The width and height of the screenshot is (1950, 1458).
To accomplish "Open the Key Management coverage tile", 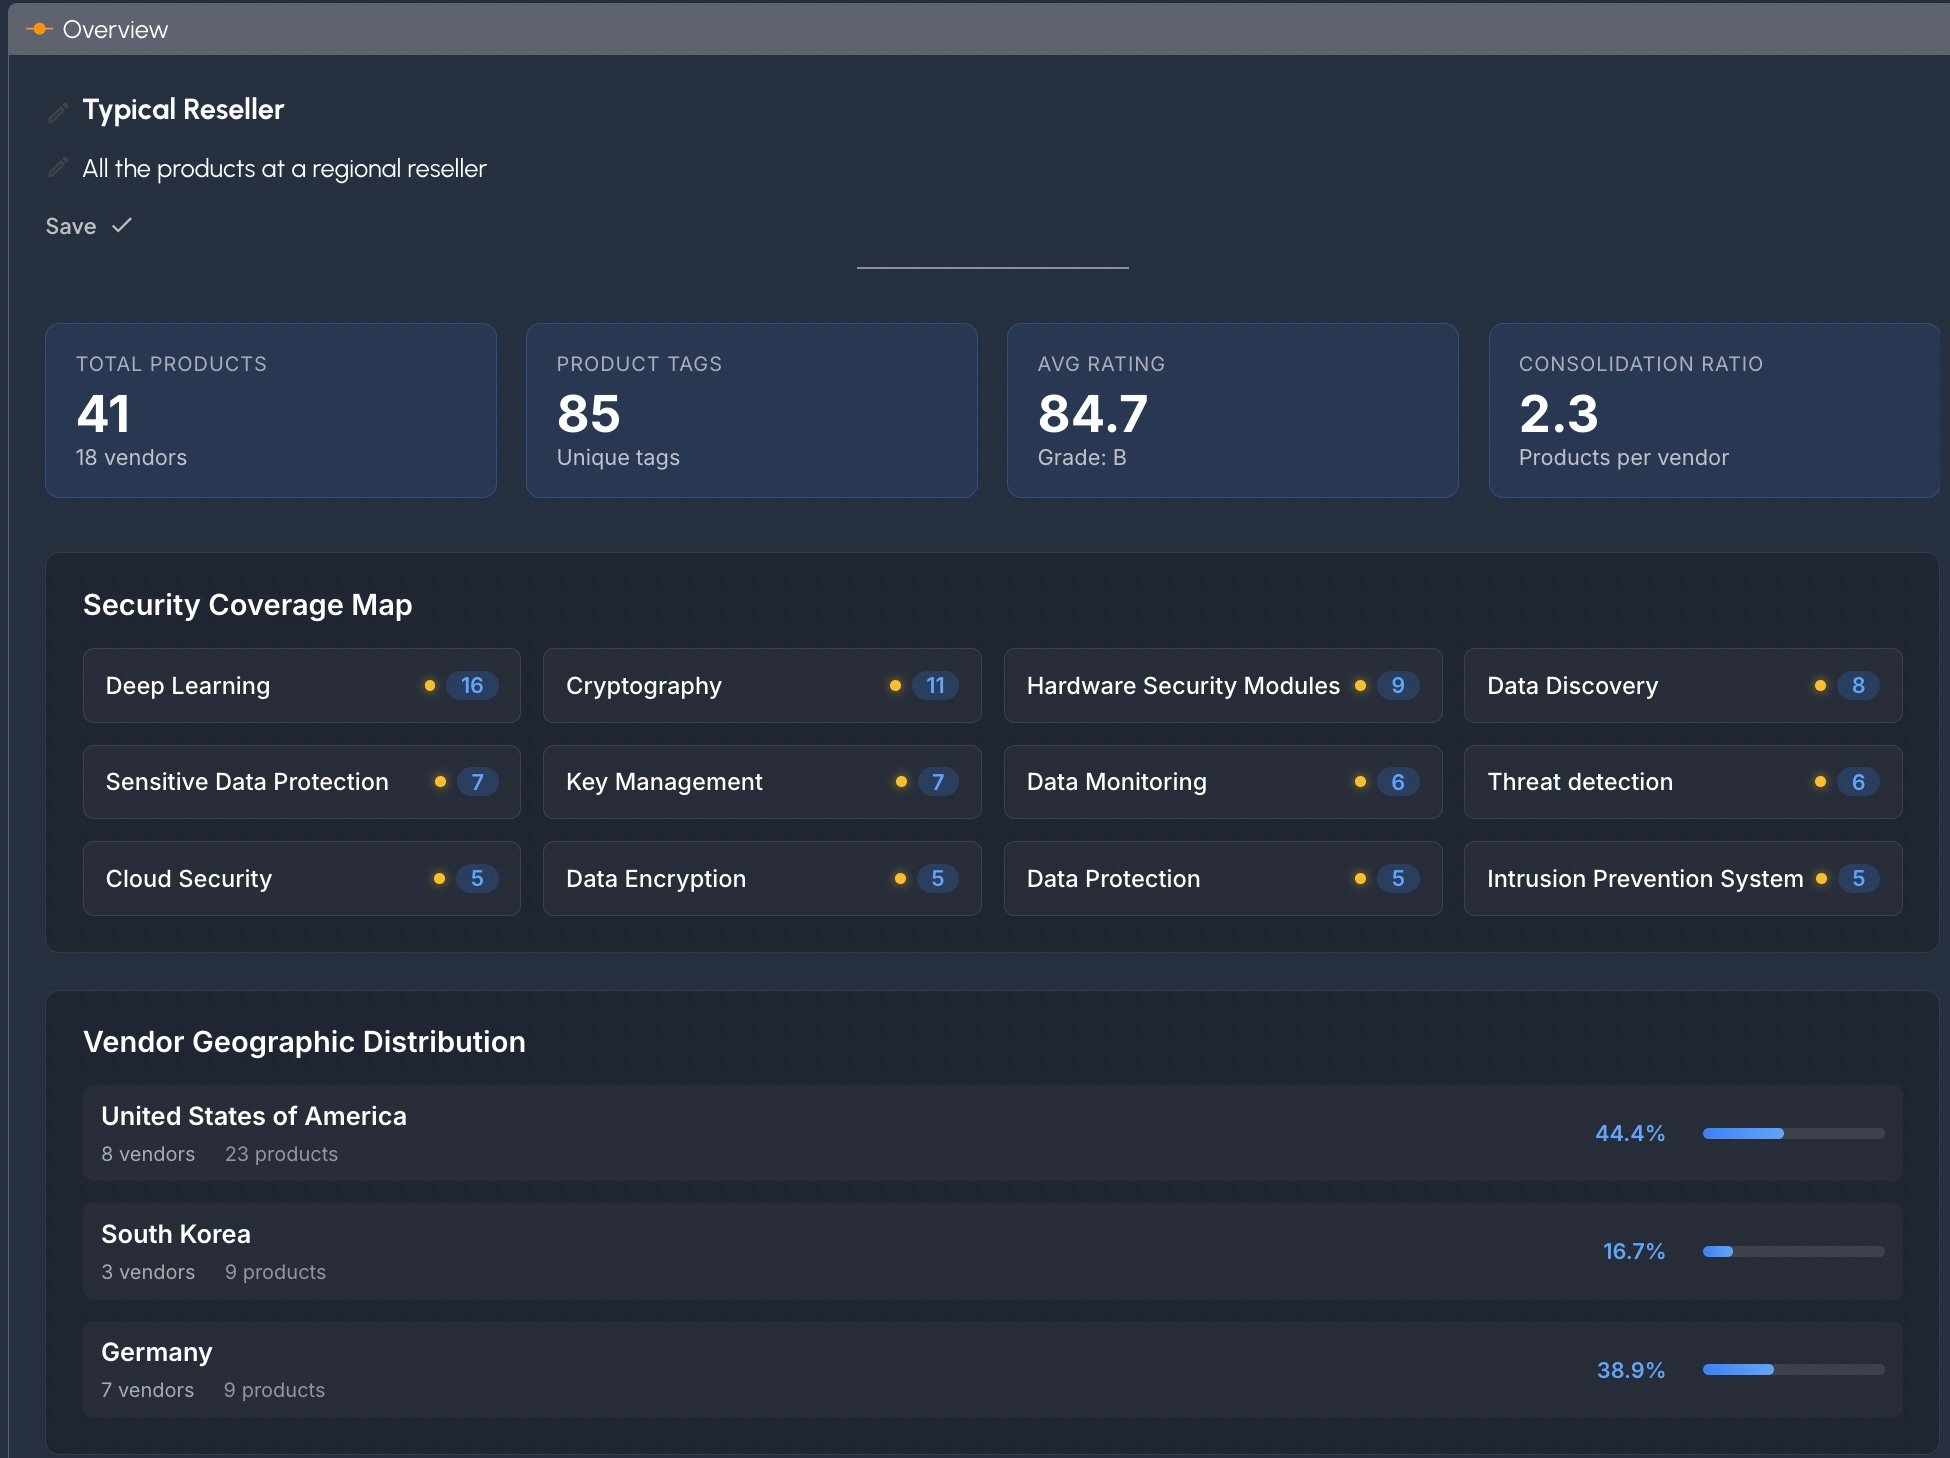I will tap(762, 782).
